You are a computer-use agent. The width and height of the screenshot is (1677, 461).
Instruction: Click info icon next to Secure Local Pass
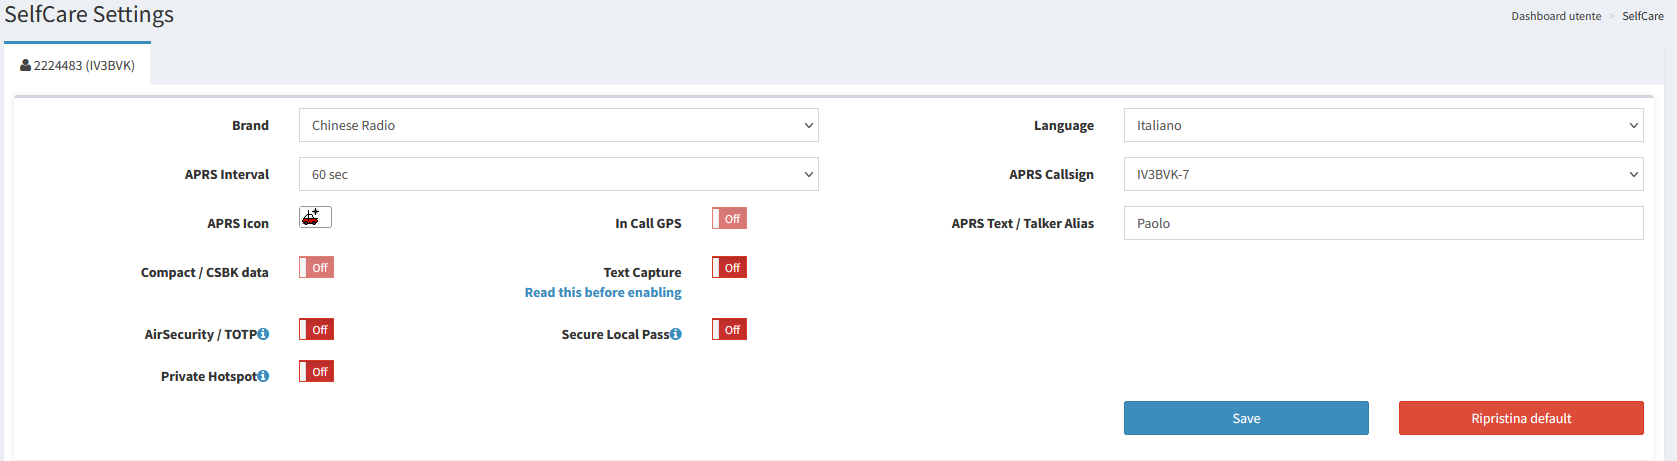(676, 334)
